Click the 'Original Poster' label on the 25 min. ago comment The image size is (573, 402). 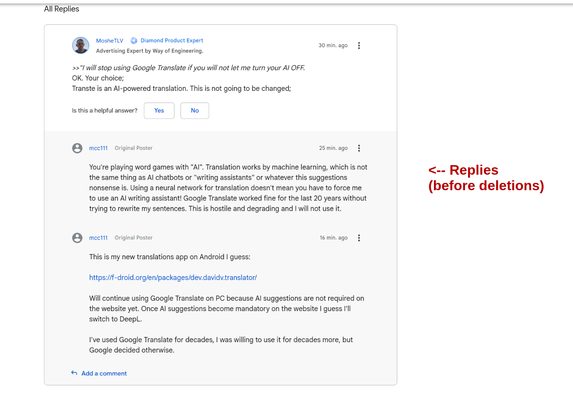coord(133,148)
